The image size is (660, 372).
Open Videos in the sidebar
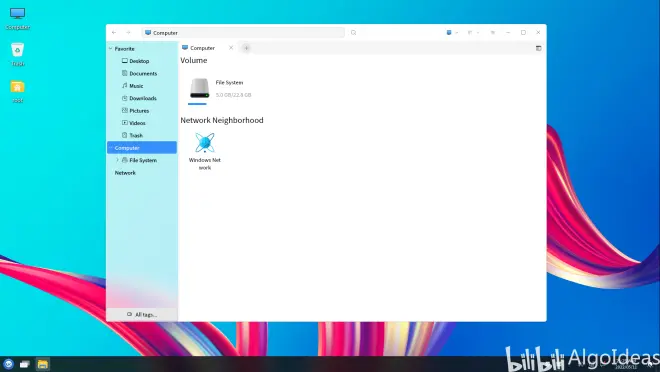tap(133, 123)
